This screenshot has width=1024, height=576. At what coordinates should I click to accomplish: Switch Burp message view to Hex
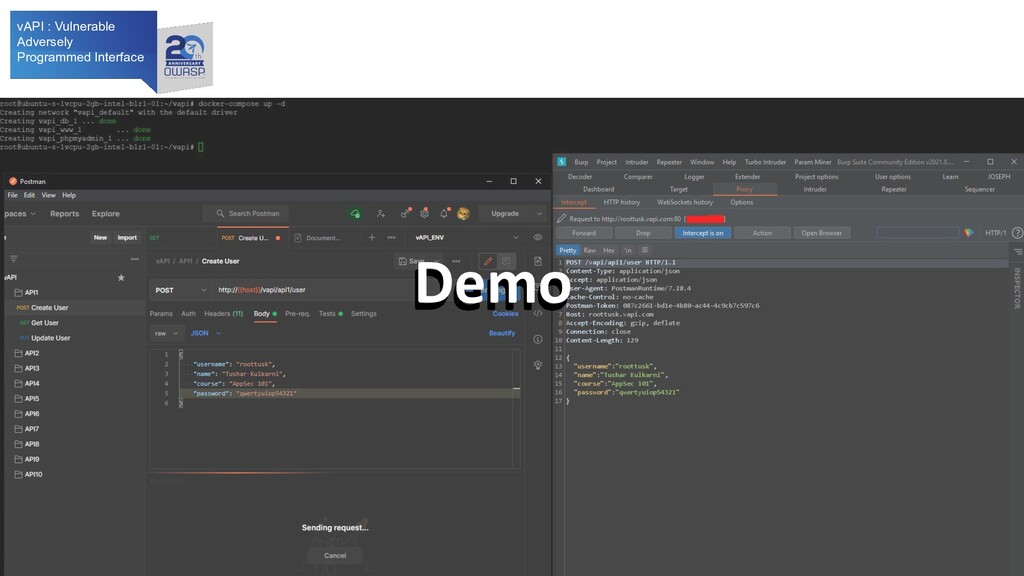tap(609, 250)
